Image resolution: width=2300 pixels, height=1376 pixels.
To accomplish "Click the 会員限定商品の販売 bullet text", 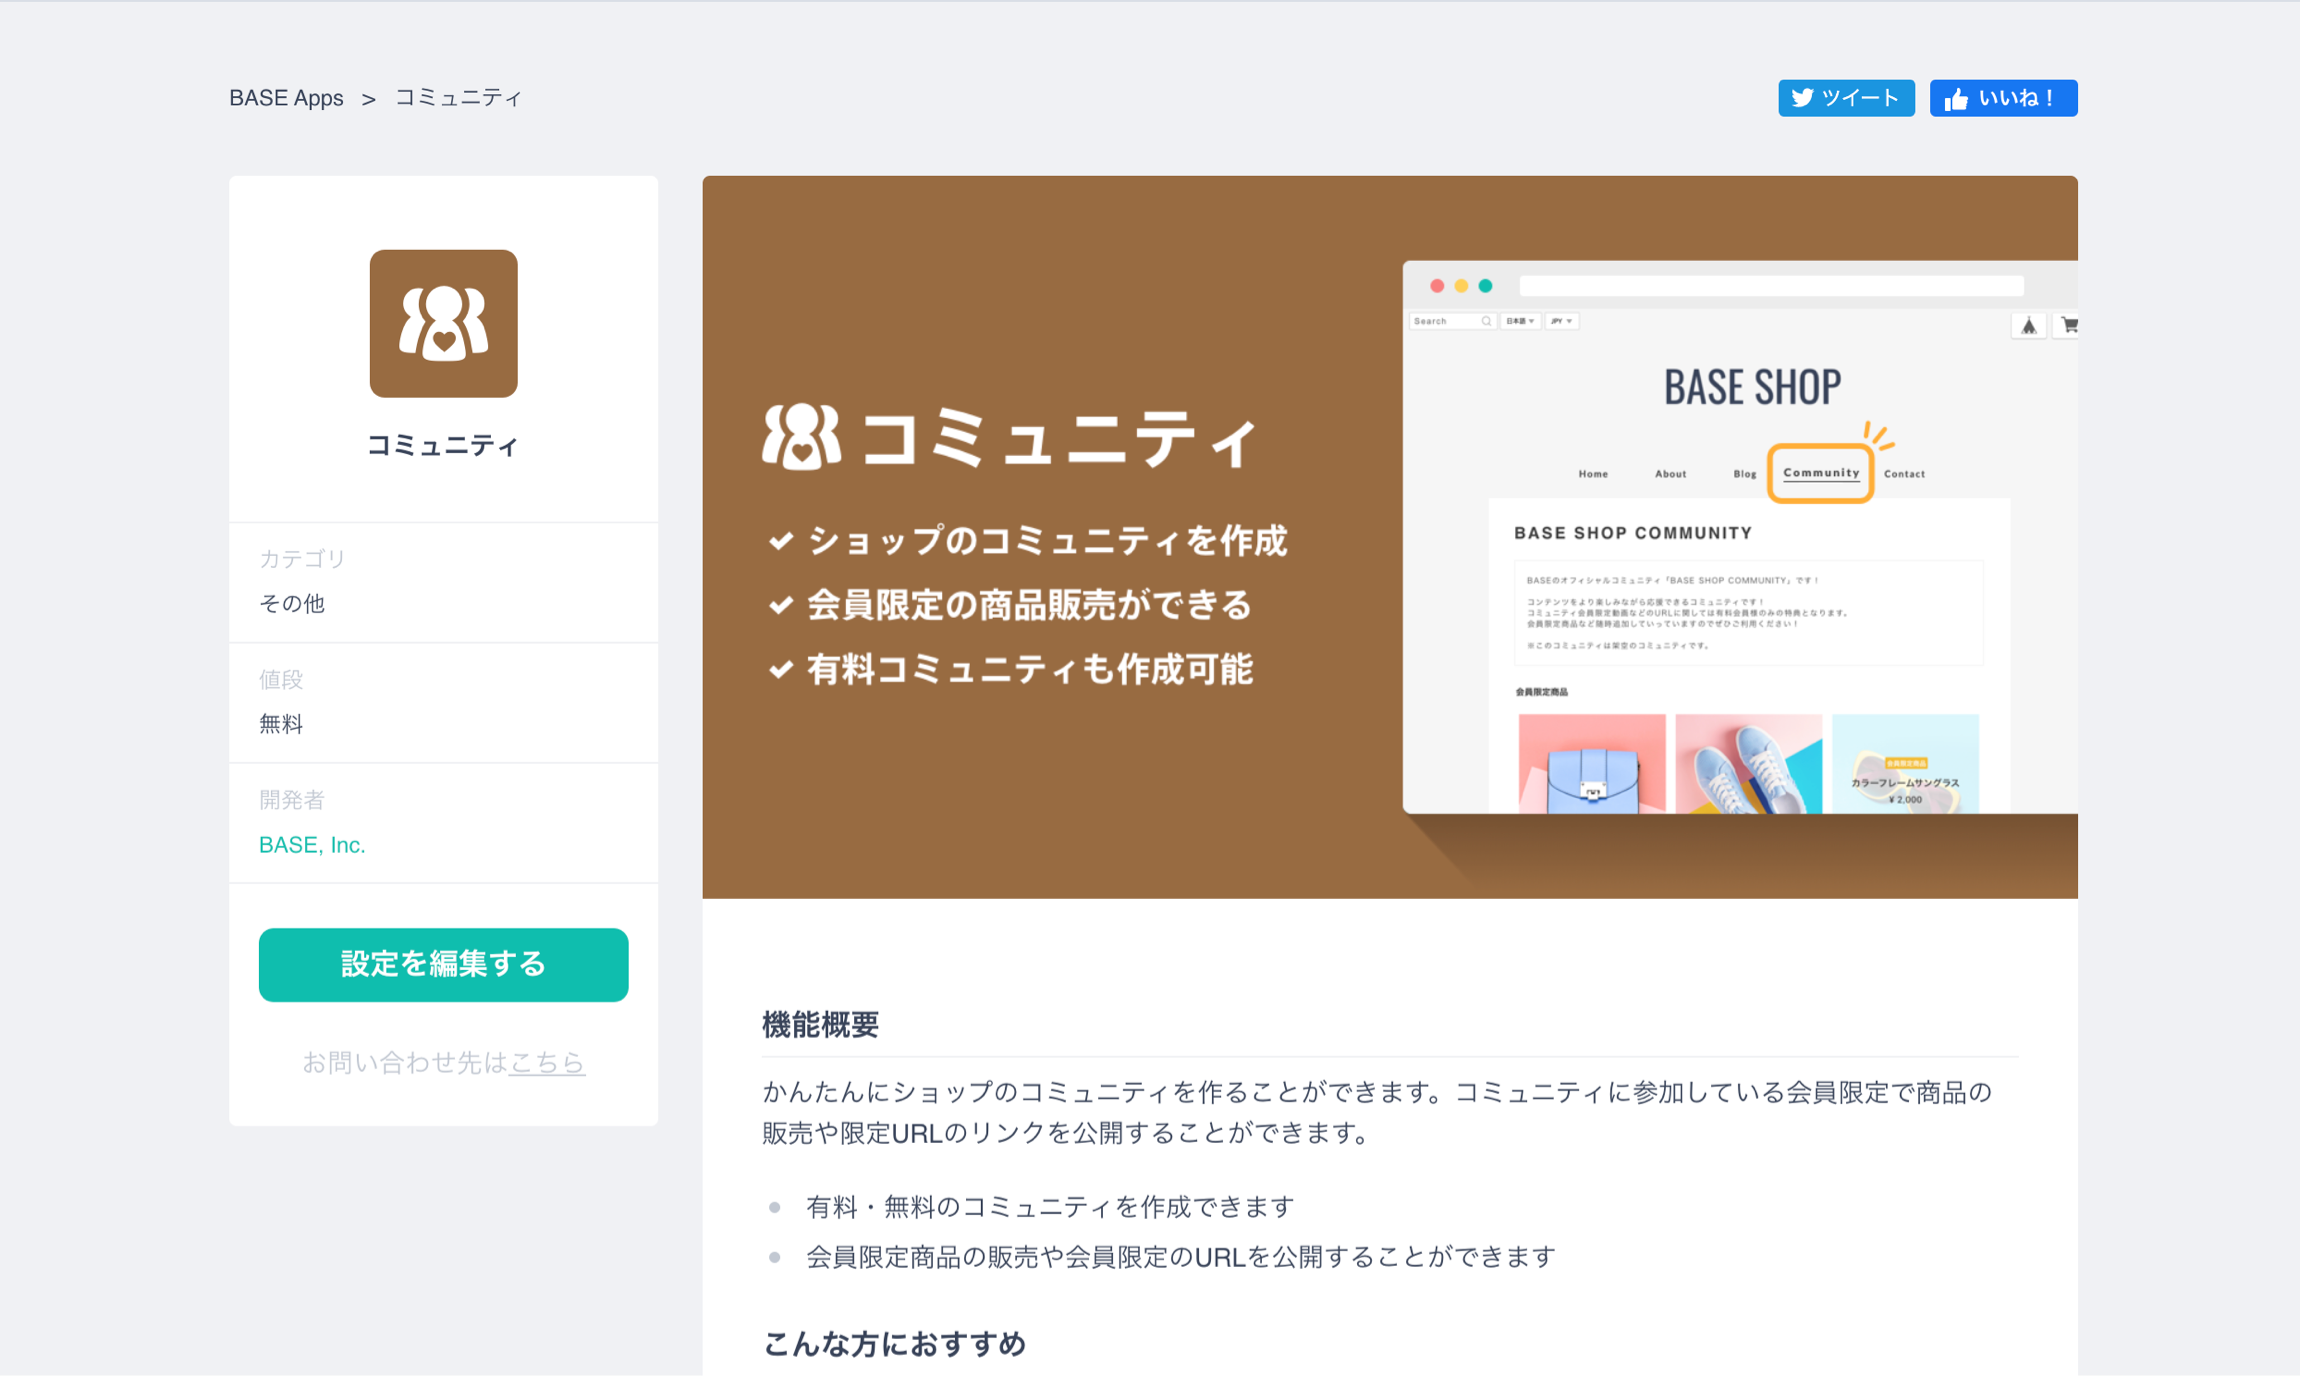I will click(x=1181, y=1257).
